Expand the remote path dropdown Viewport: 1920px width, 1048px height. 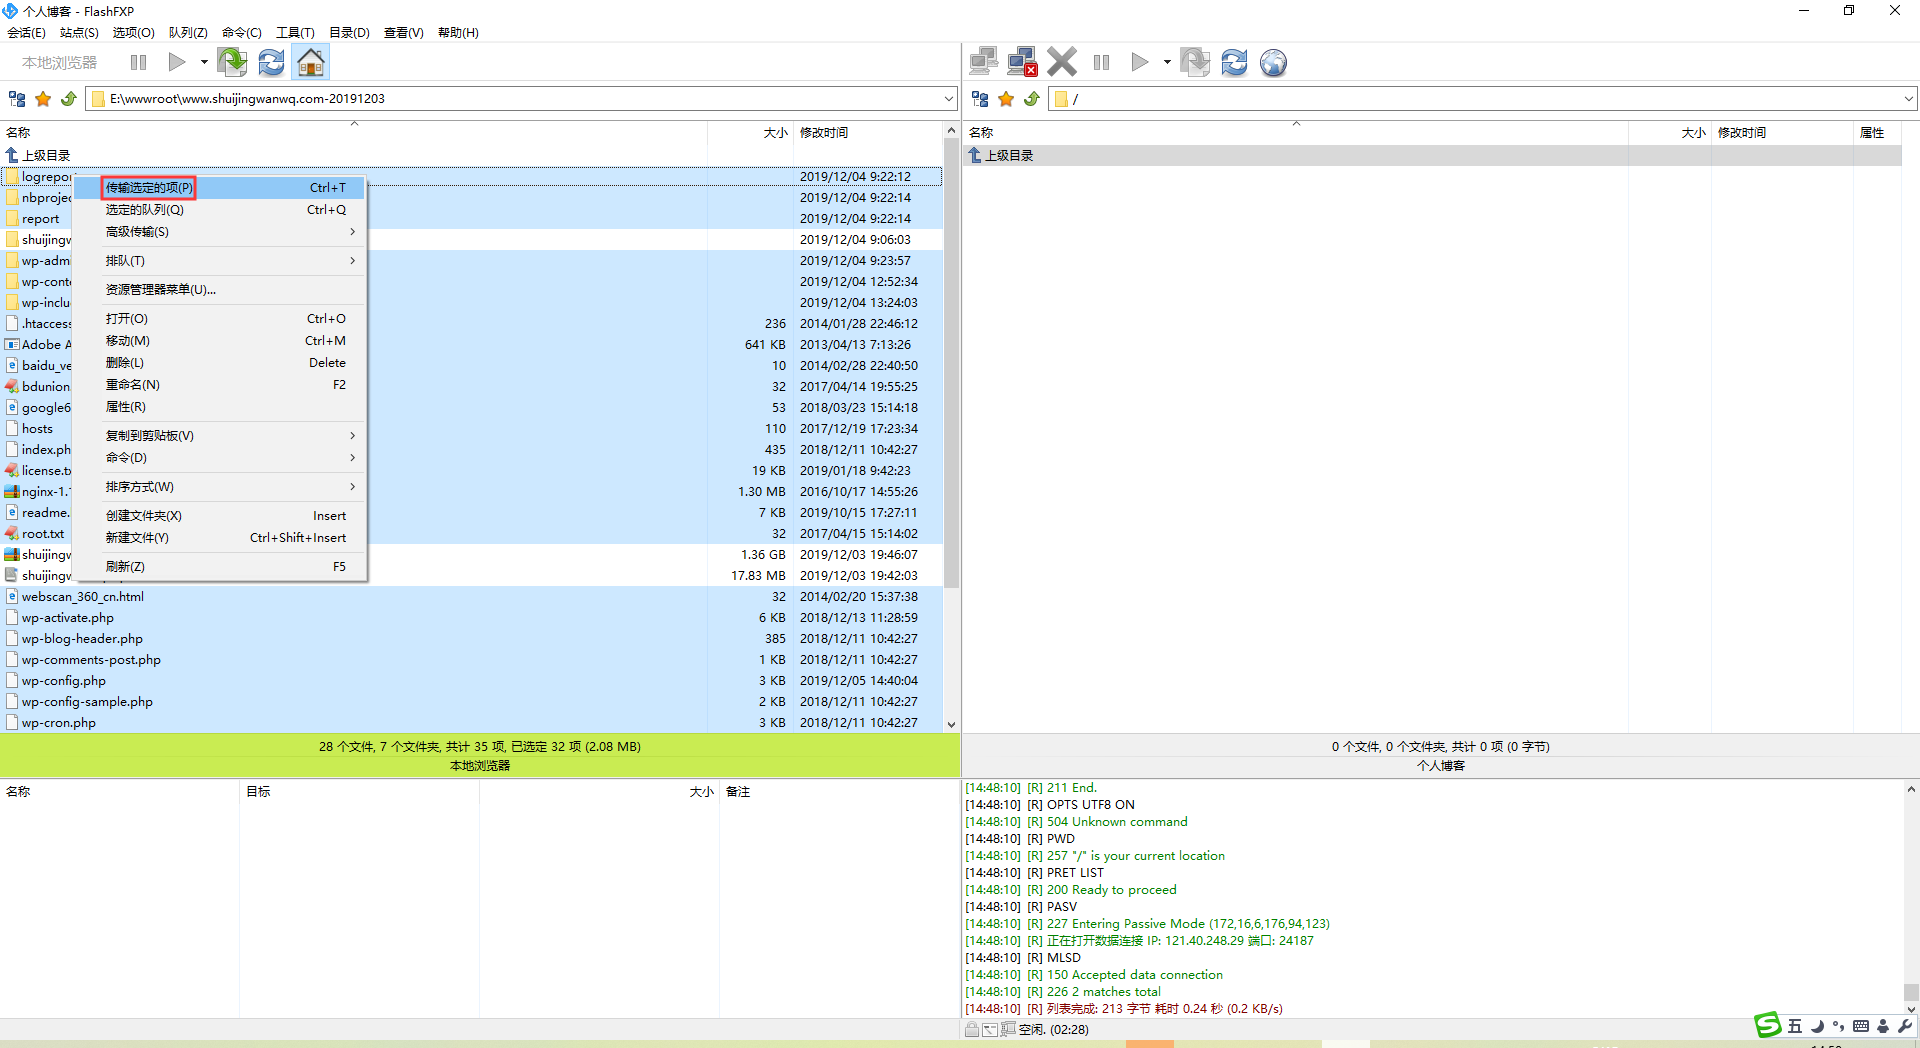coord(1908,99)
